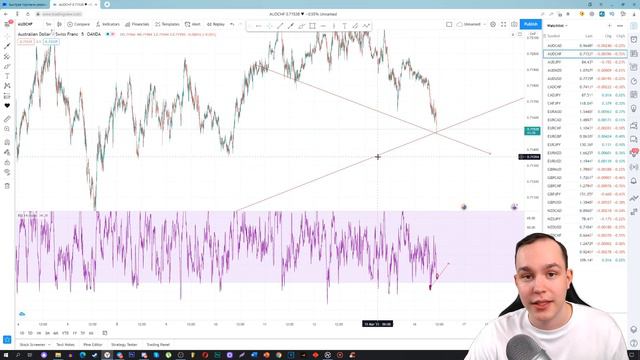Undo the last chart action
The height and width of the screenshot is (360, 640).
point(232,24)
